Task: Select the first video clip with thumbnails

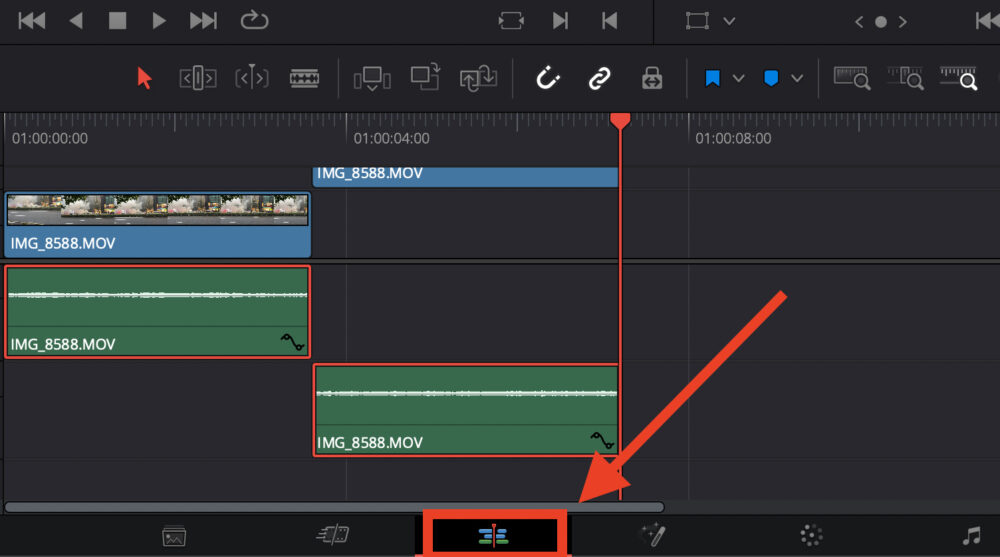Action: tap(158, 225)
